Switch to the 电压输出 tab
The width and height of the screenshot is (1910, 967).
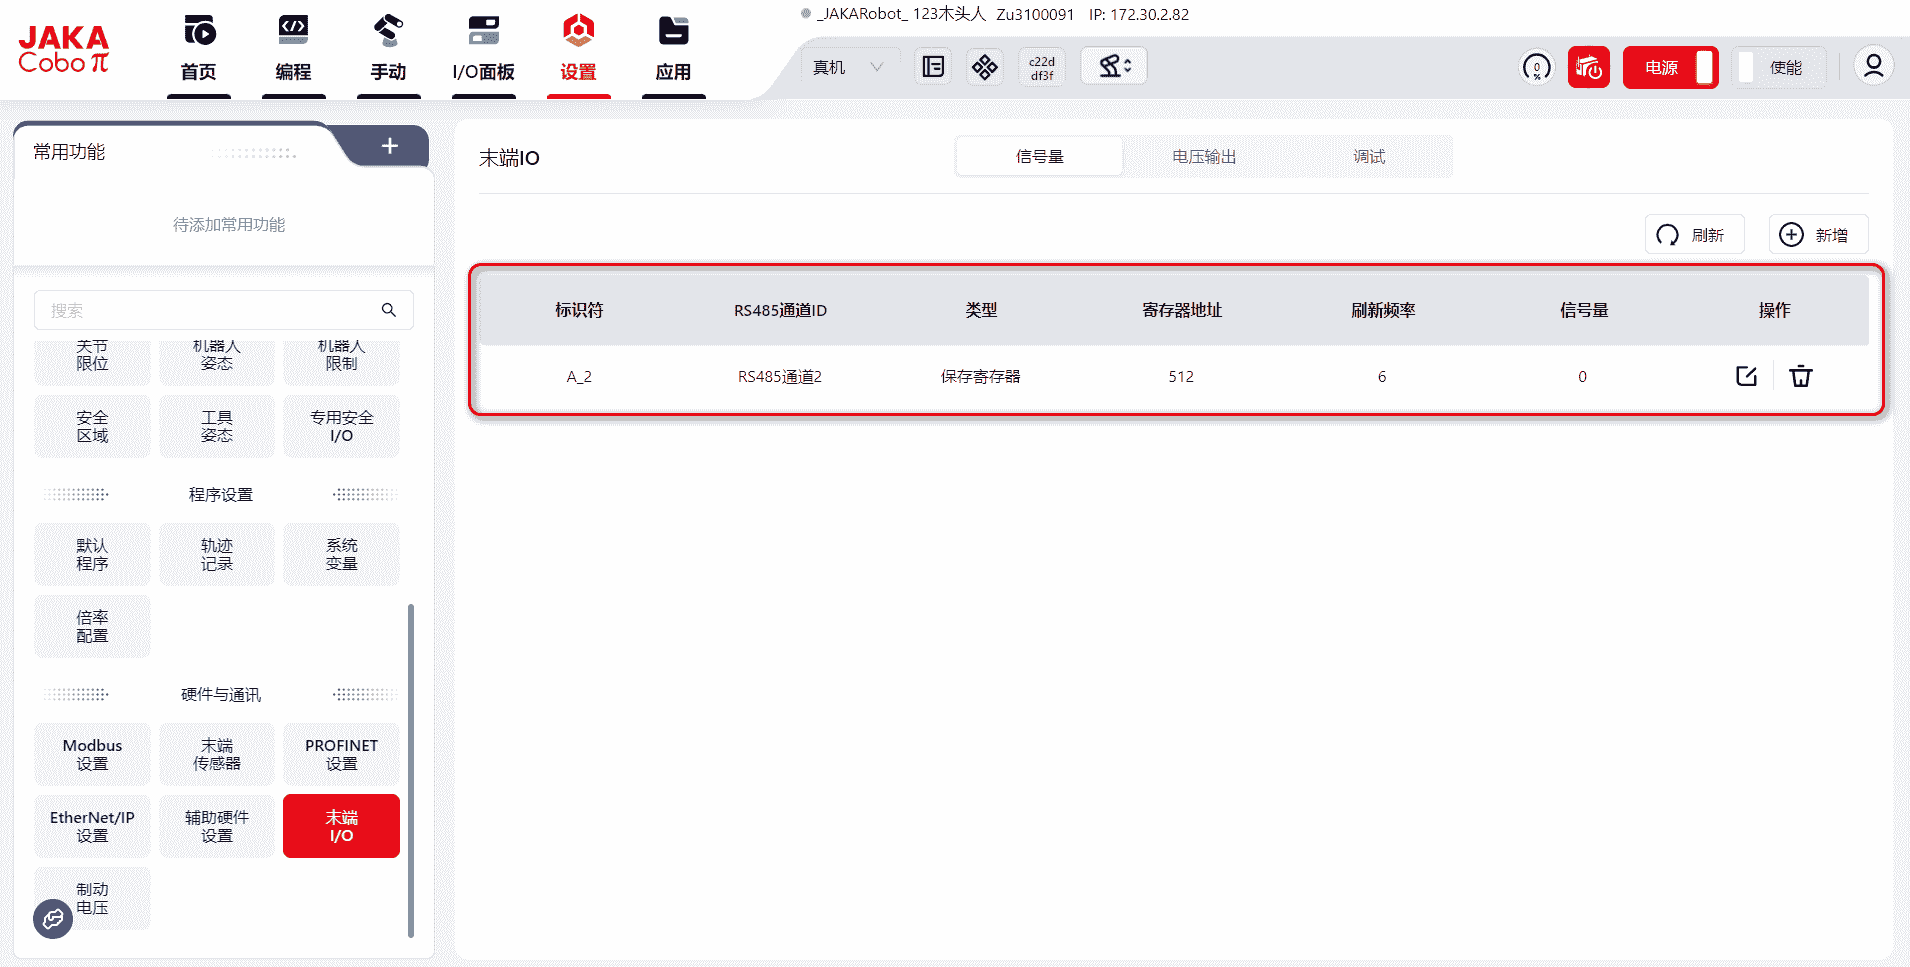coord(1204,157)
